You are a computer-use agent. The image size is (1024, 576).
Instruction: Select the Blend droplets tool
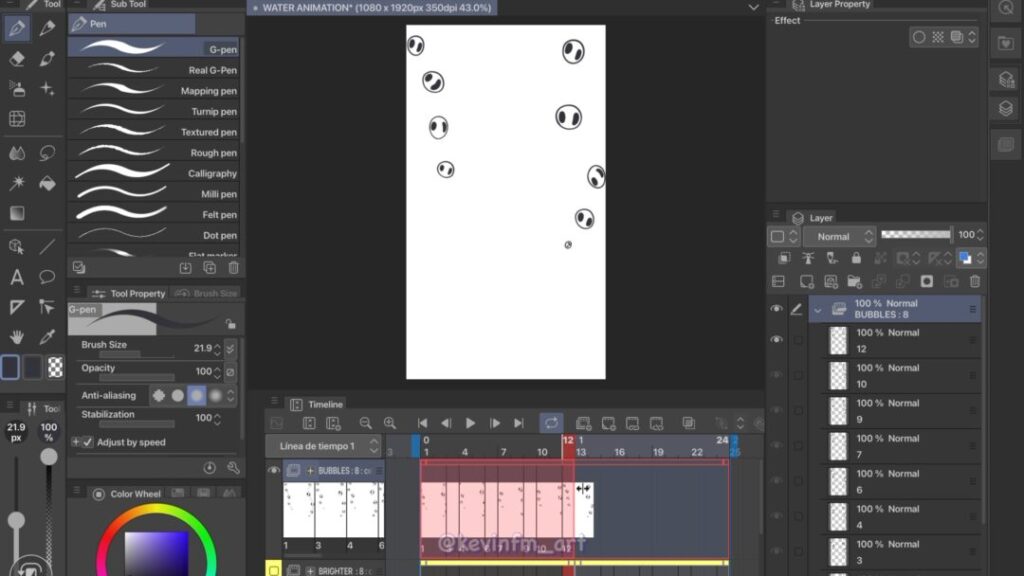17,153
